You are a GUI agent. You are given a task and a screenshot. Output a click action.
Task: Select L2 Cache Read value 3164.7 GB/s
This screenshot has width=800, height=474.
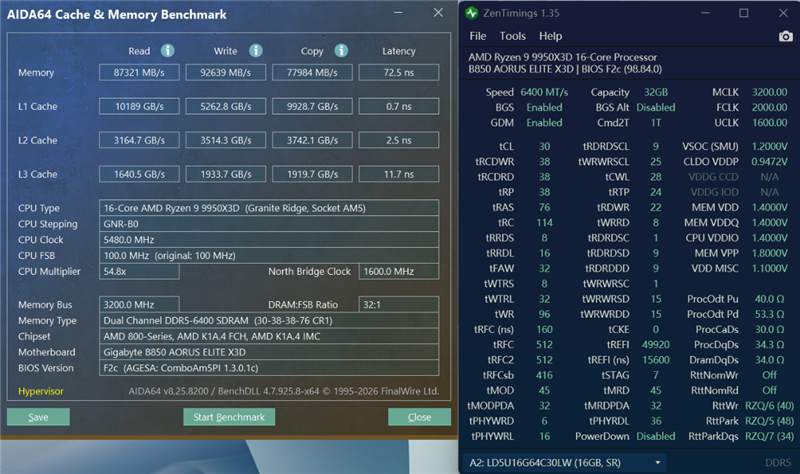pos(139,140)
